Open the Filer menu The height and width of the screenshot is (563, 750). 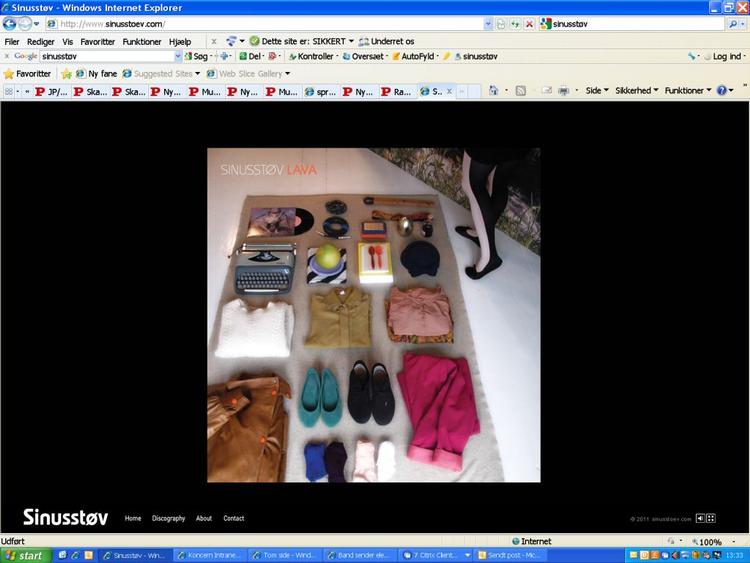click(12, 42)
